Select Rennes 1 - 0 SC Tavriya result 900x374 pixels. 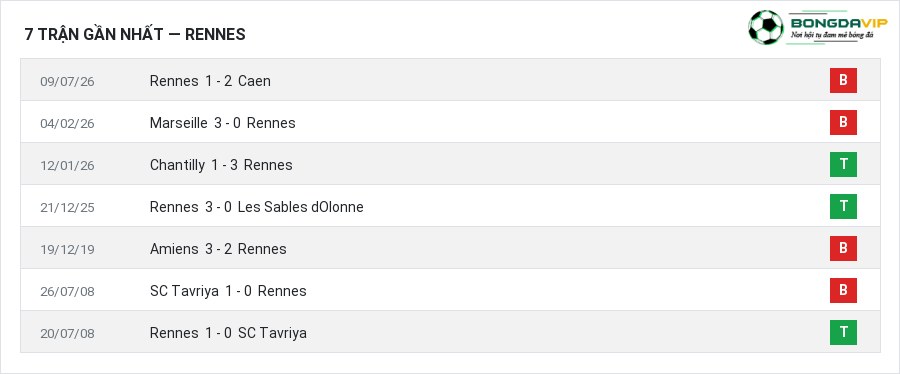[x=228, y=333]
